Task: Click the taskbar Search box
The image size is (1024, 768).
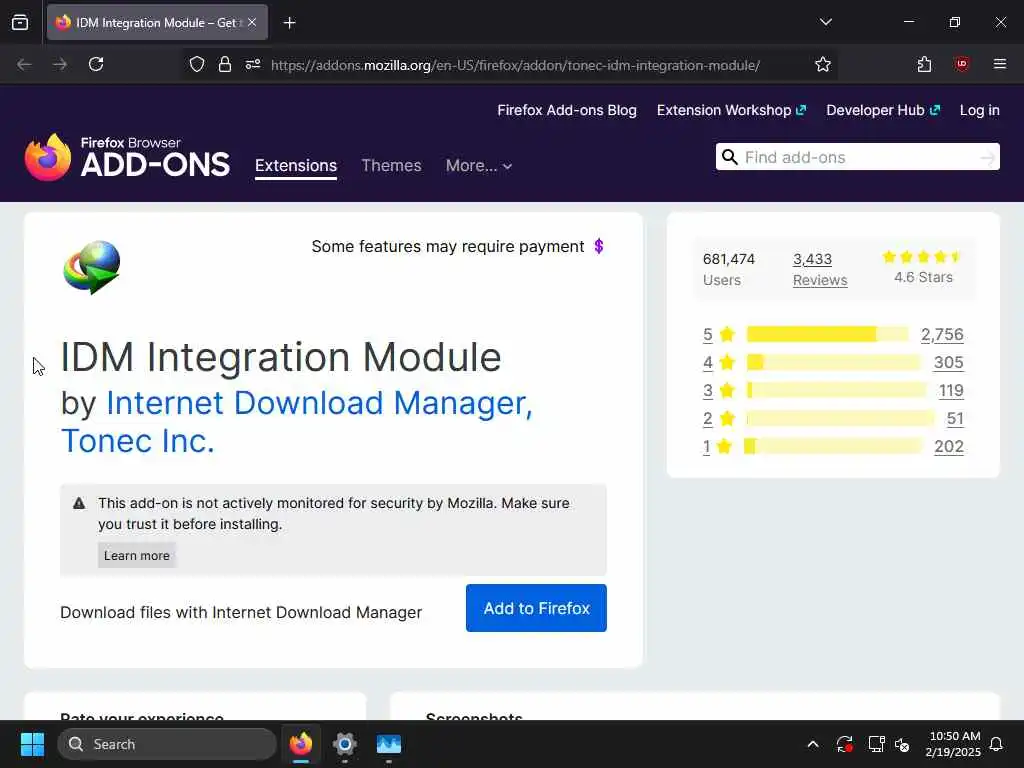Action: pos(167,744)
